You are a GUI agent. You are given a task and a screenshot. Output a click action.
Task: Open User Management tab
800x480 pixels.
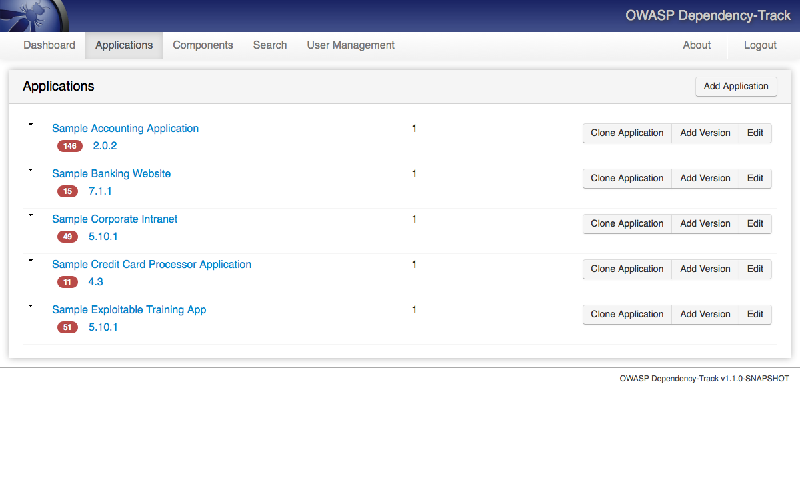[351, 45]
